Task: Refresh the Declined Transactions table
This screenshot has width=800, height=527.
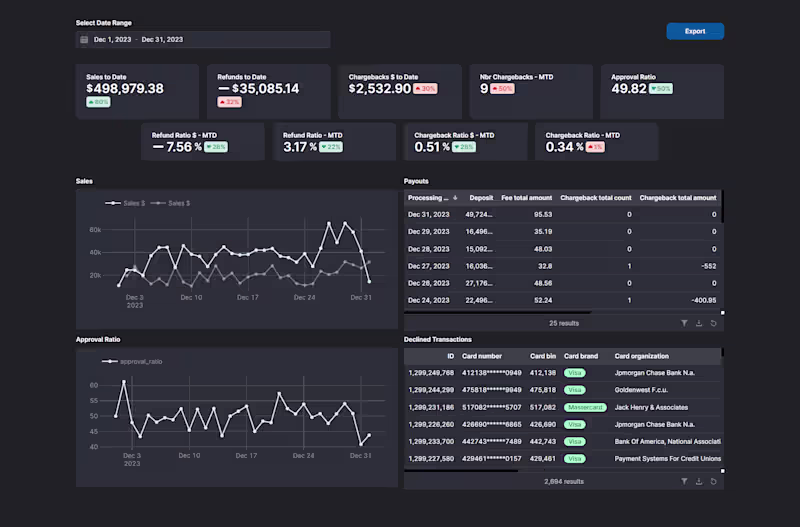Action: (x=714, y=481)
